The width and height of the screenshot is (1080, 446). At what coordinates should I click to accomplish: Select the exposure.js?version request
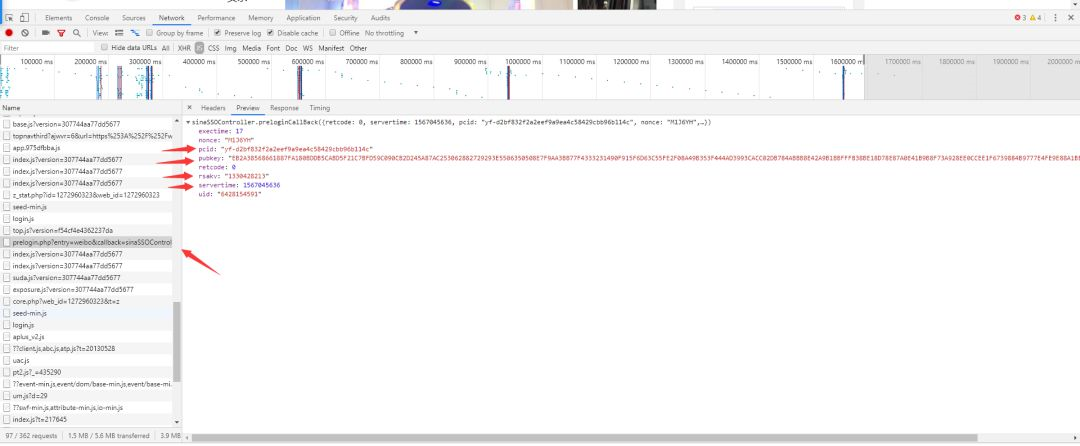click(87, 289)
